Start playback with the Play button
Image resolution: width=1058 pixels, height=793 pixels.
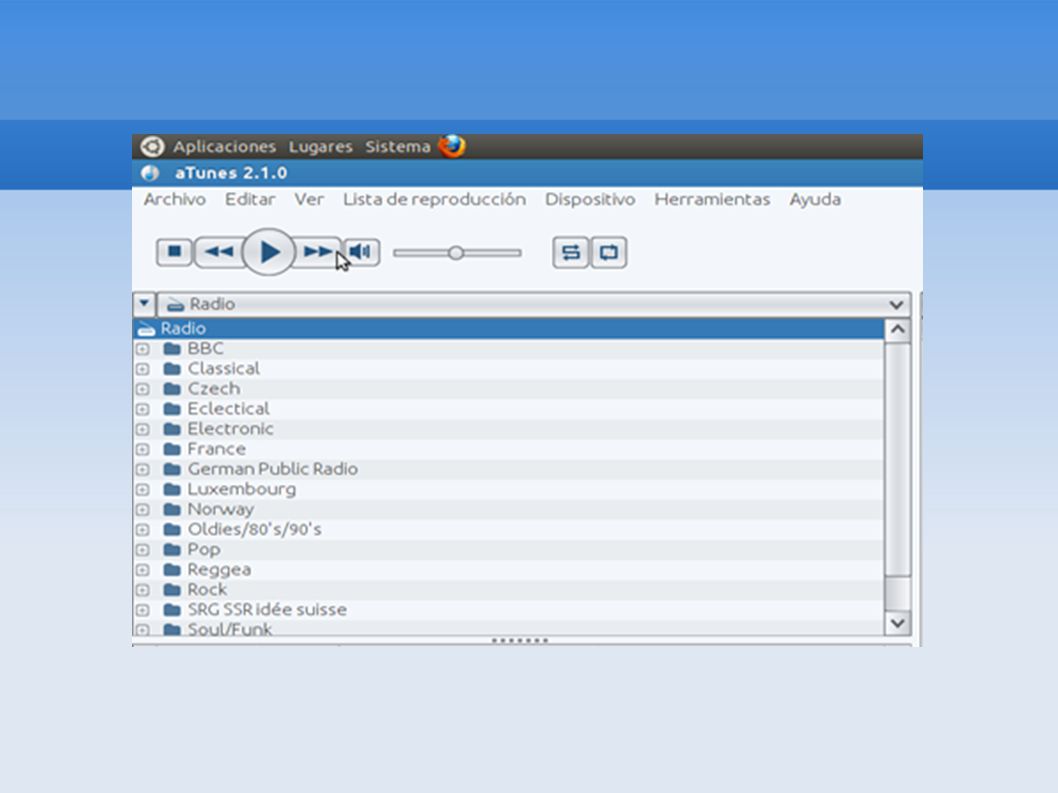[x=269, y=252]
